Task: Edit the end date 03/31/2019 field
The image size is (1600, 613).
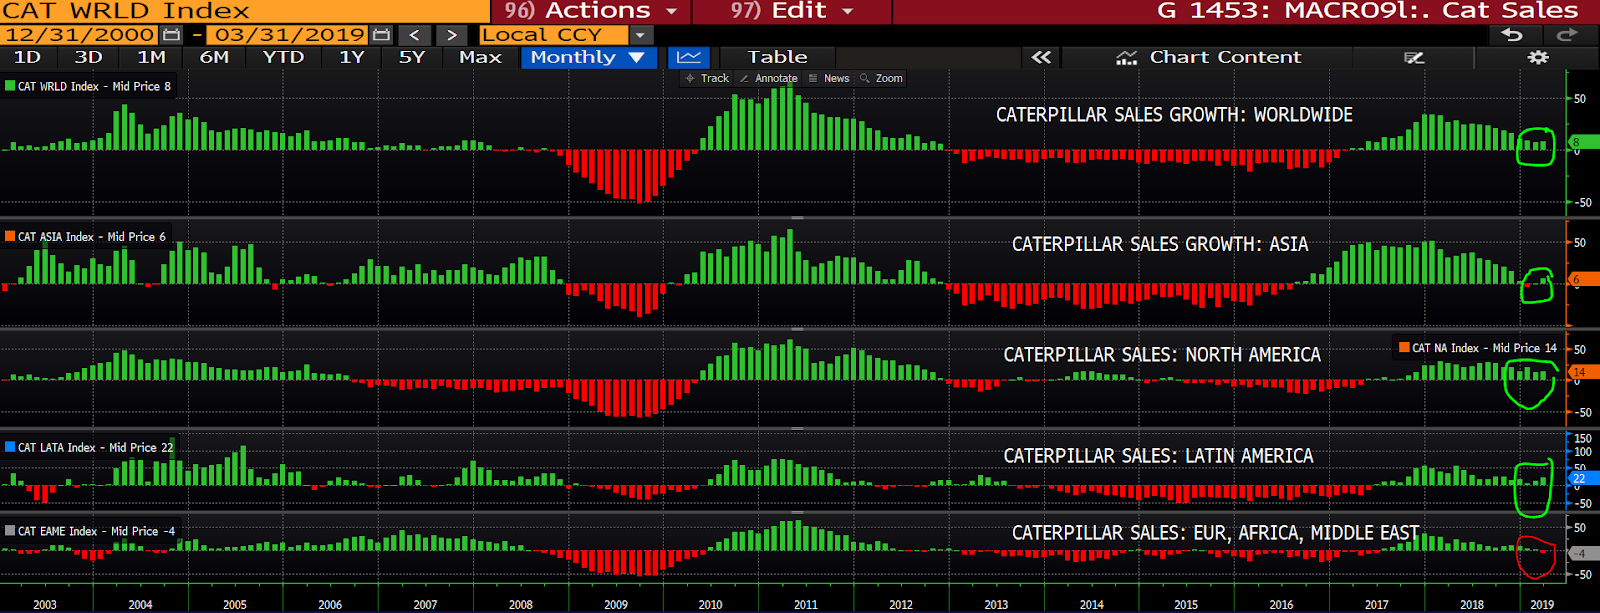Action: pos(290,35)
